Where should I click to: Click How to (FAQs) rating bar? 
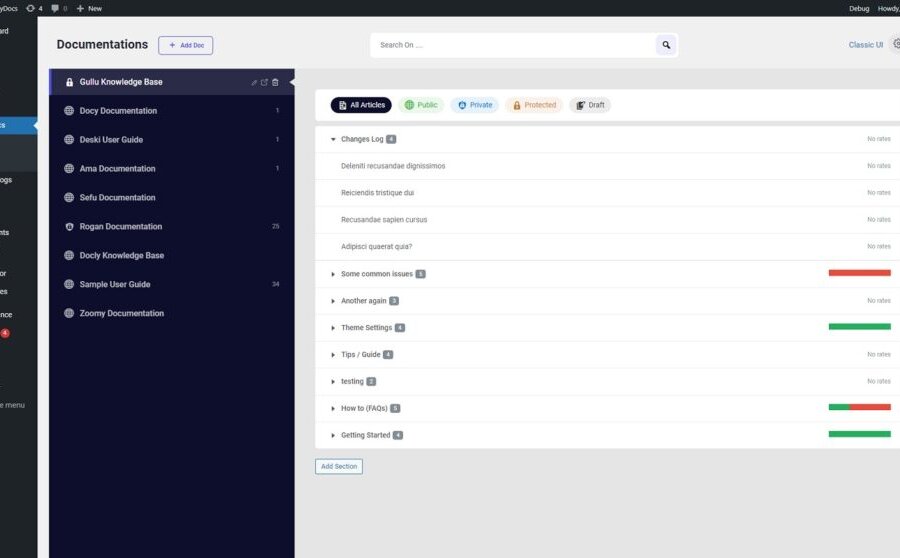tap(859, 407)
